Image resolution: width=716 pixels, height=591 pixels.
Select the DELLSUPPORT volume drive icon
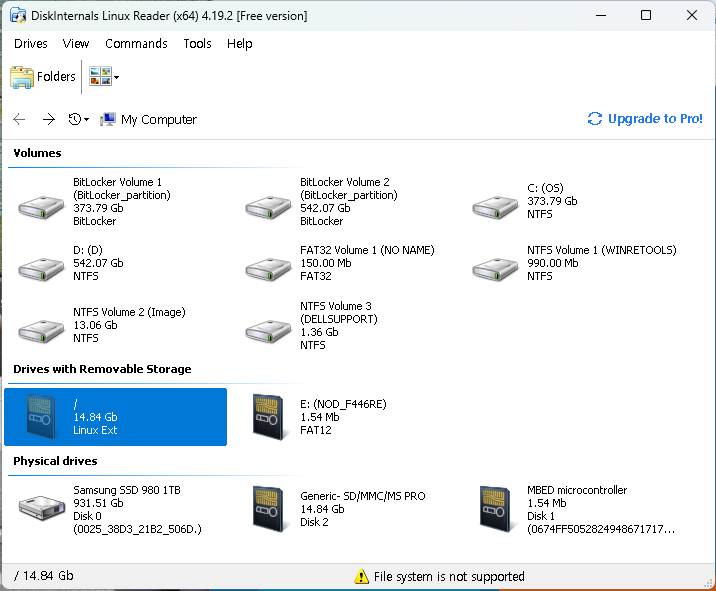click(x=268, y=331)
